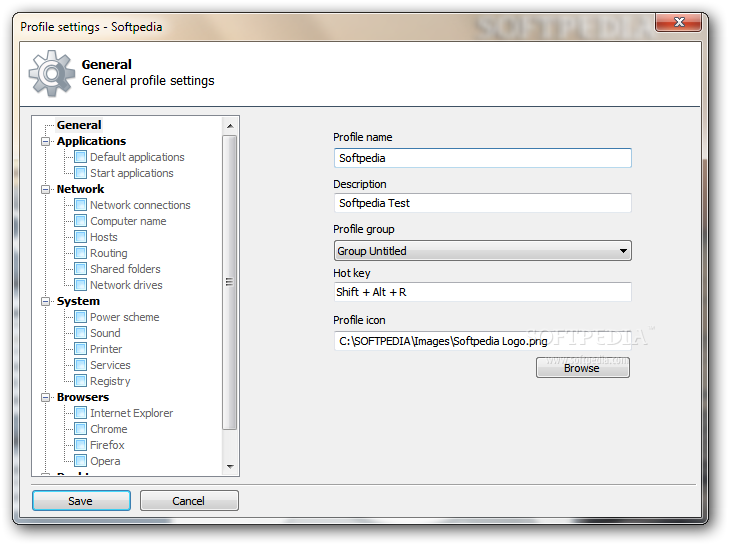729x545 pixels.
Task: Click the Services item icon
Action: tap(80, 365)
